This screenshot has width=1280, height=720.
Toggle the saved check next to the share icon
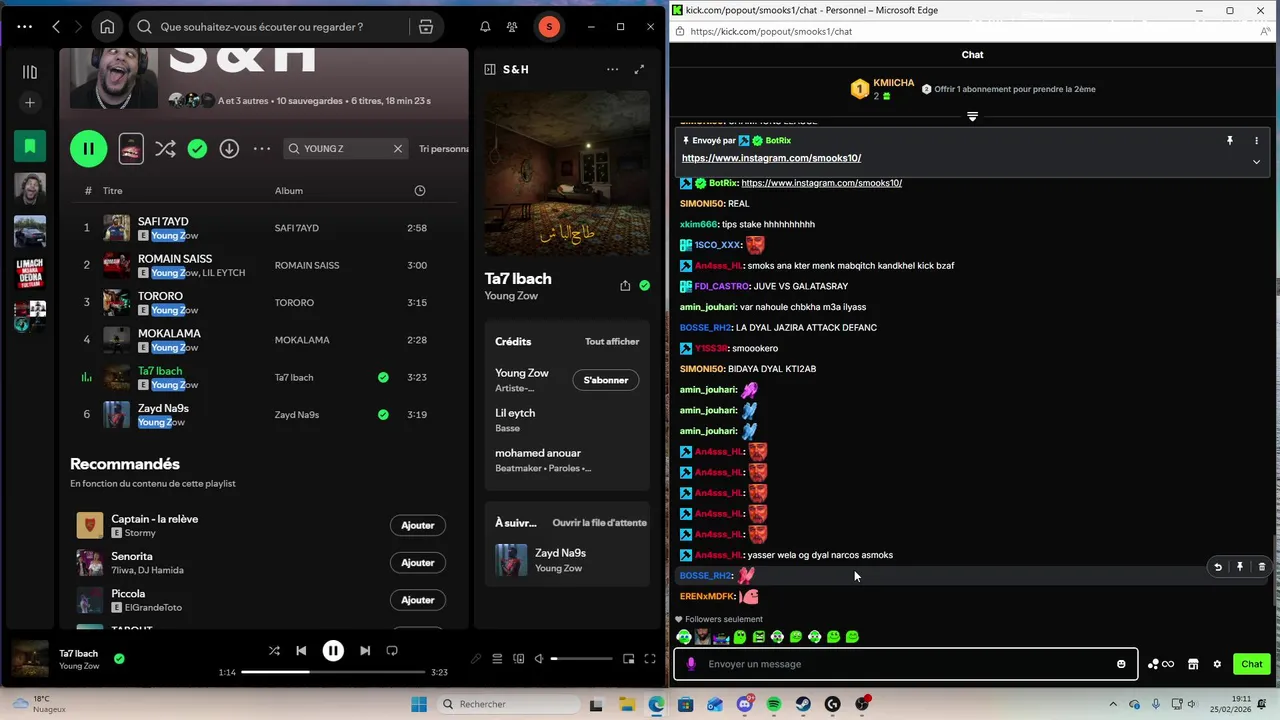pyautogui.click(x=644, y=285)
